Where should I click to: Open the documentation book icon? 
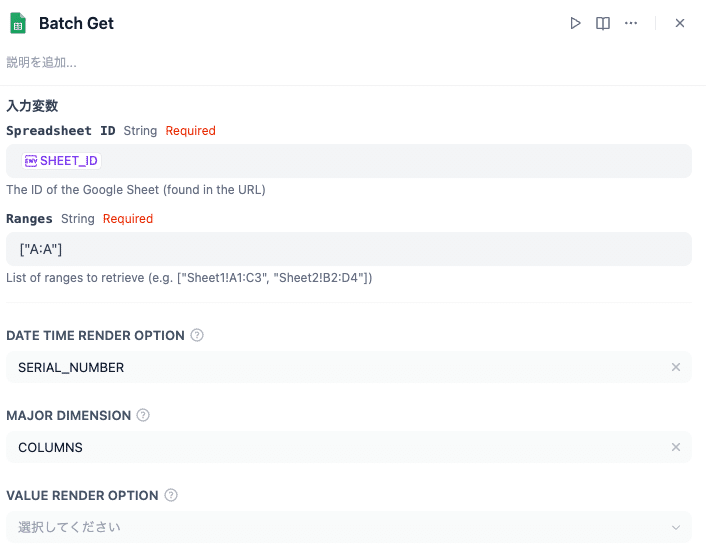tap(603, 23)
